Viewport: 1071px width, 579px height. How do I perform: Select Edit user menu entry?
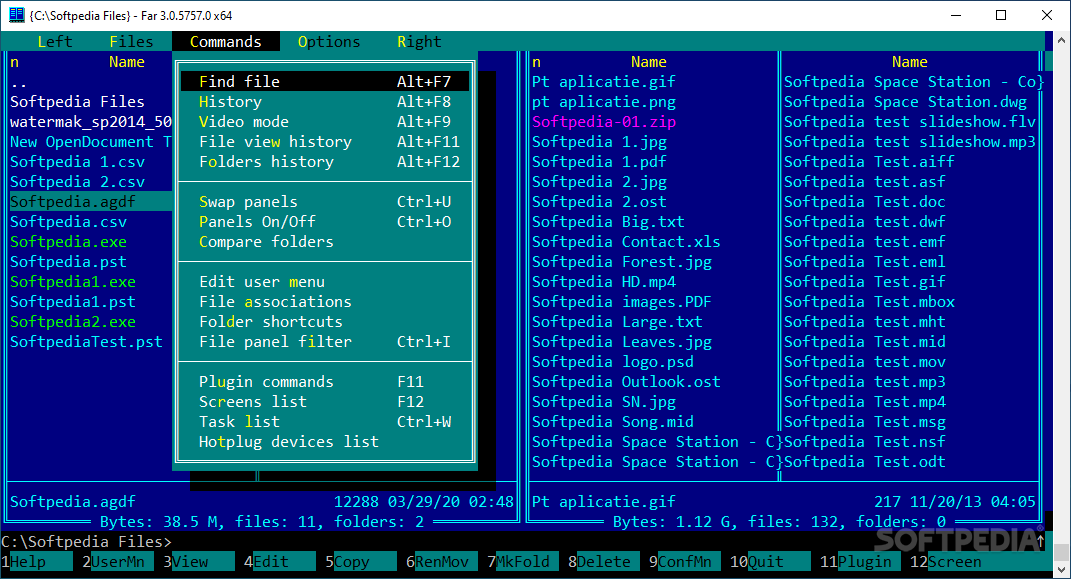tap(325, 281)
